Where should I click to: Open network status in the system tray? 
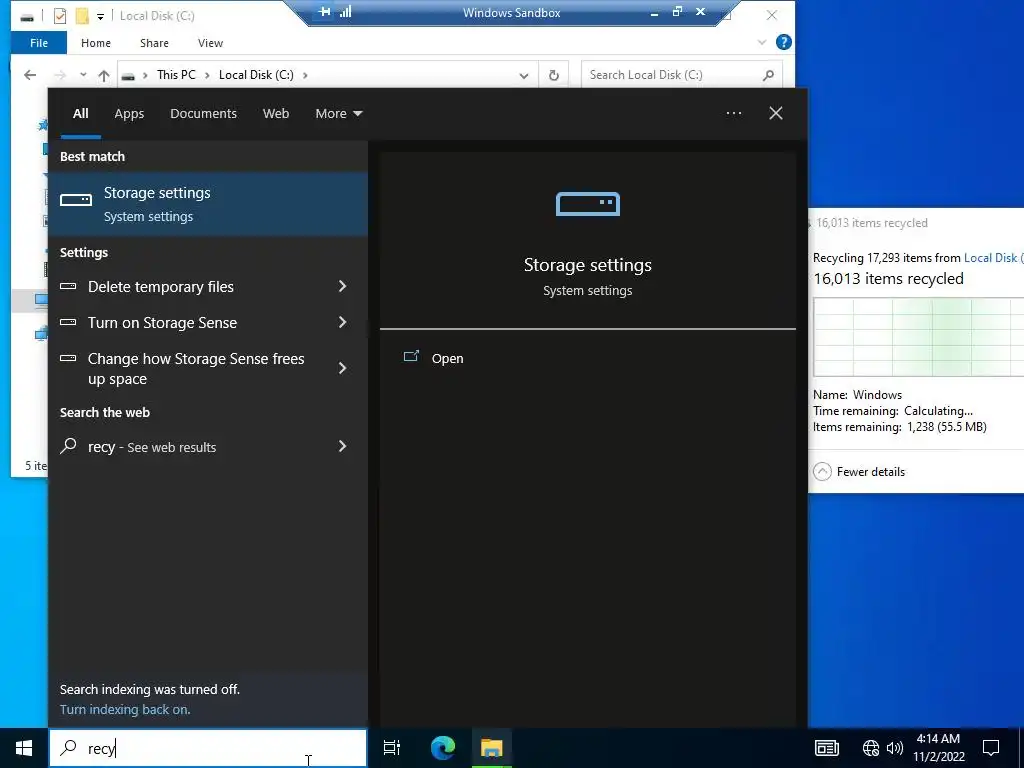click(x=871, y=748)
